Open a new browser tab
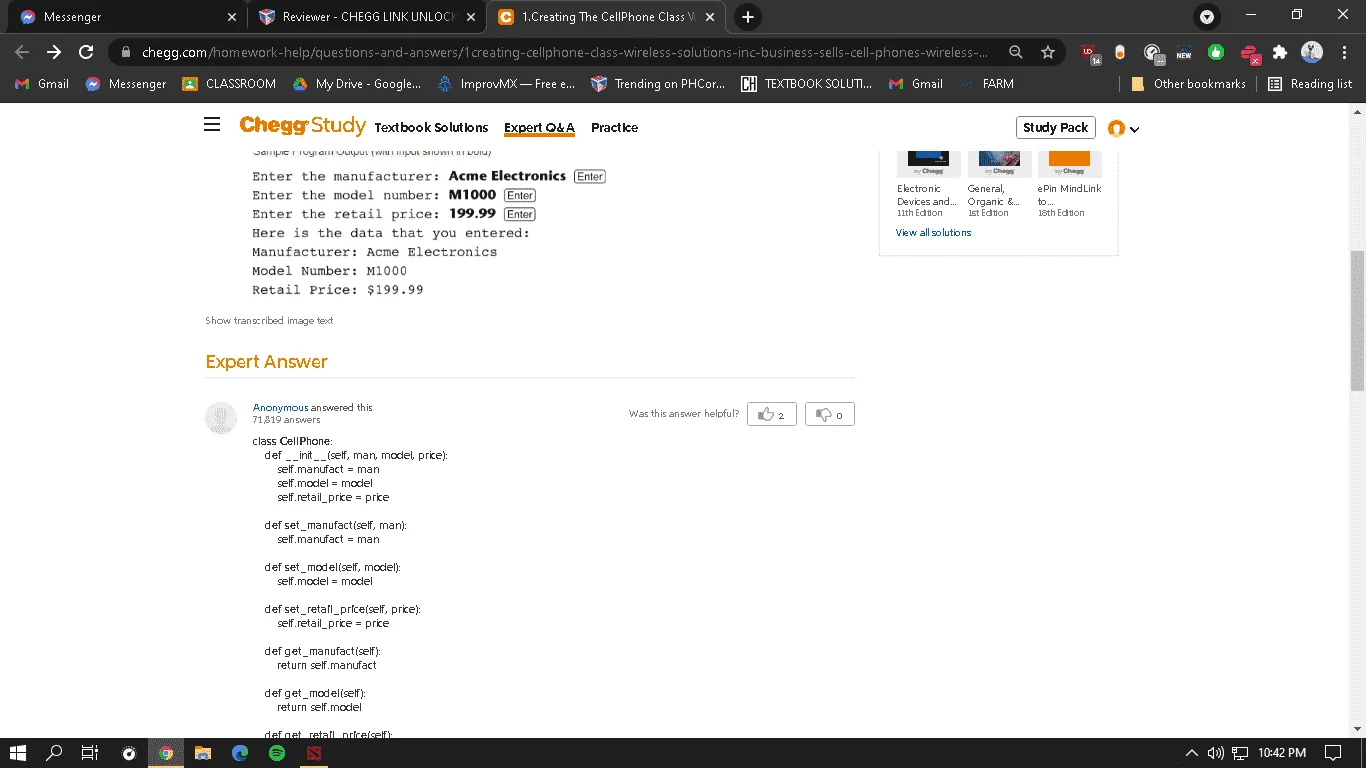This screenshot has height=768, width=1366. pyautogui.click(x=747, y=17)
